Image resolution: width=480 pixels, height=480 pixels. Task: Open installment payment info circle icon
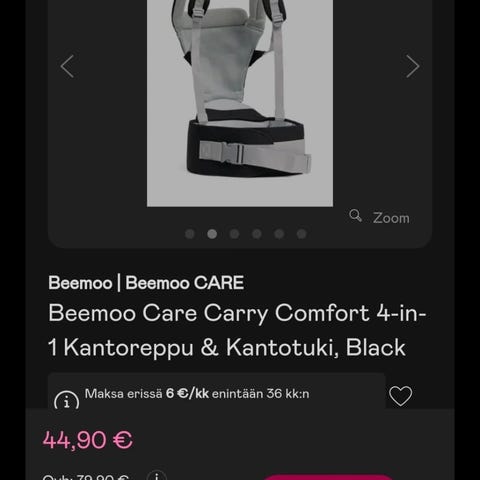(x=67, y=400)
